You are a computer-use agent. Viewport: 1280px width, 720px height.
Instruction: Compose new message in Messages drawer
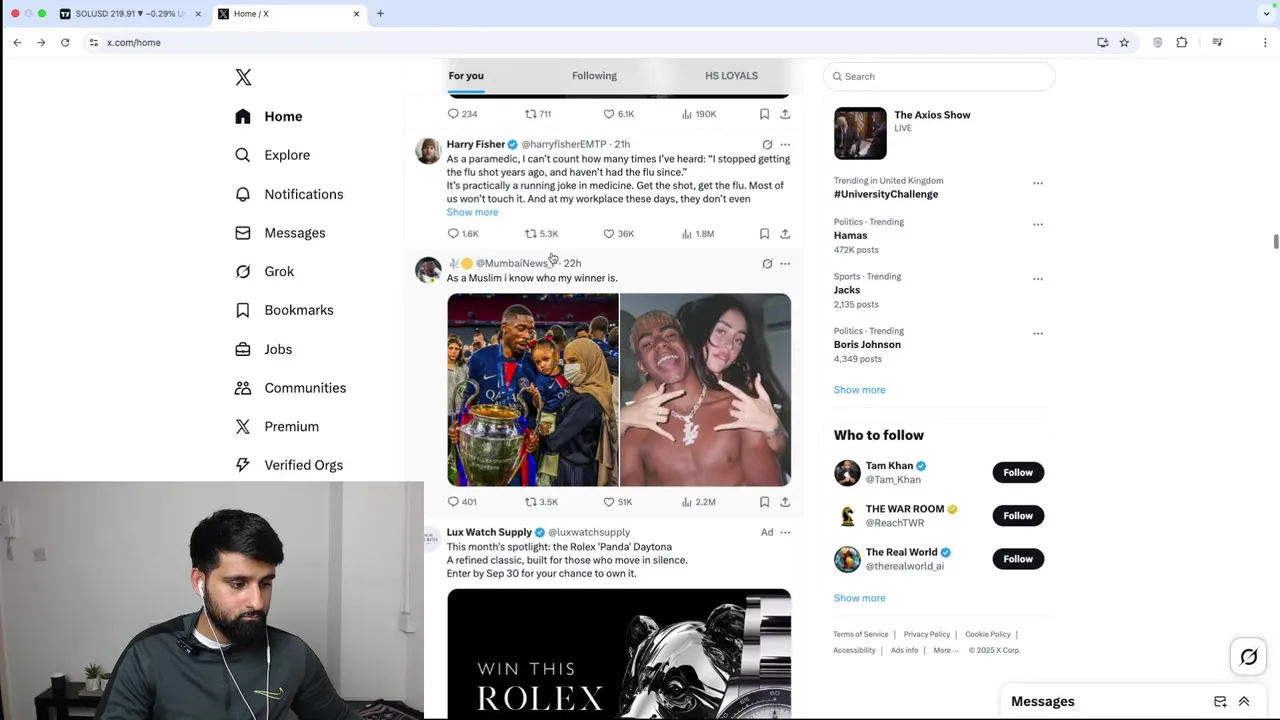click(x=1220, y=702)
